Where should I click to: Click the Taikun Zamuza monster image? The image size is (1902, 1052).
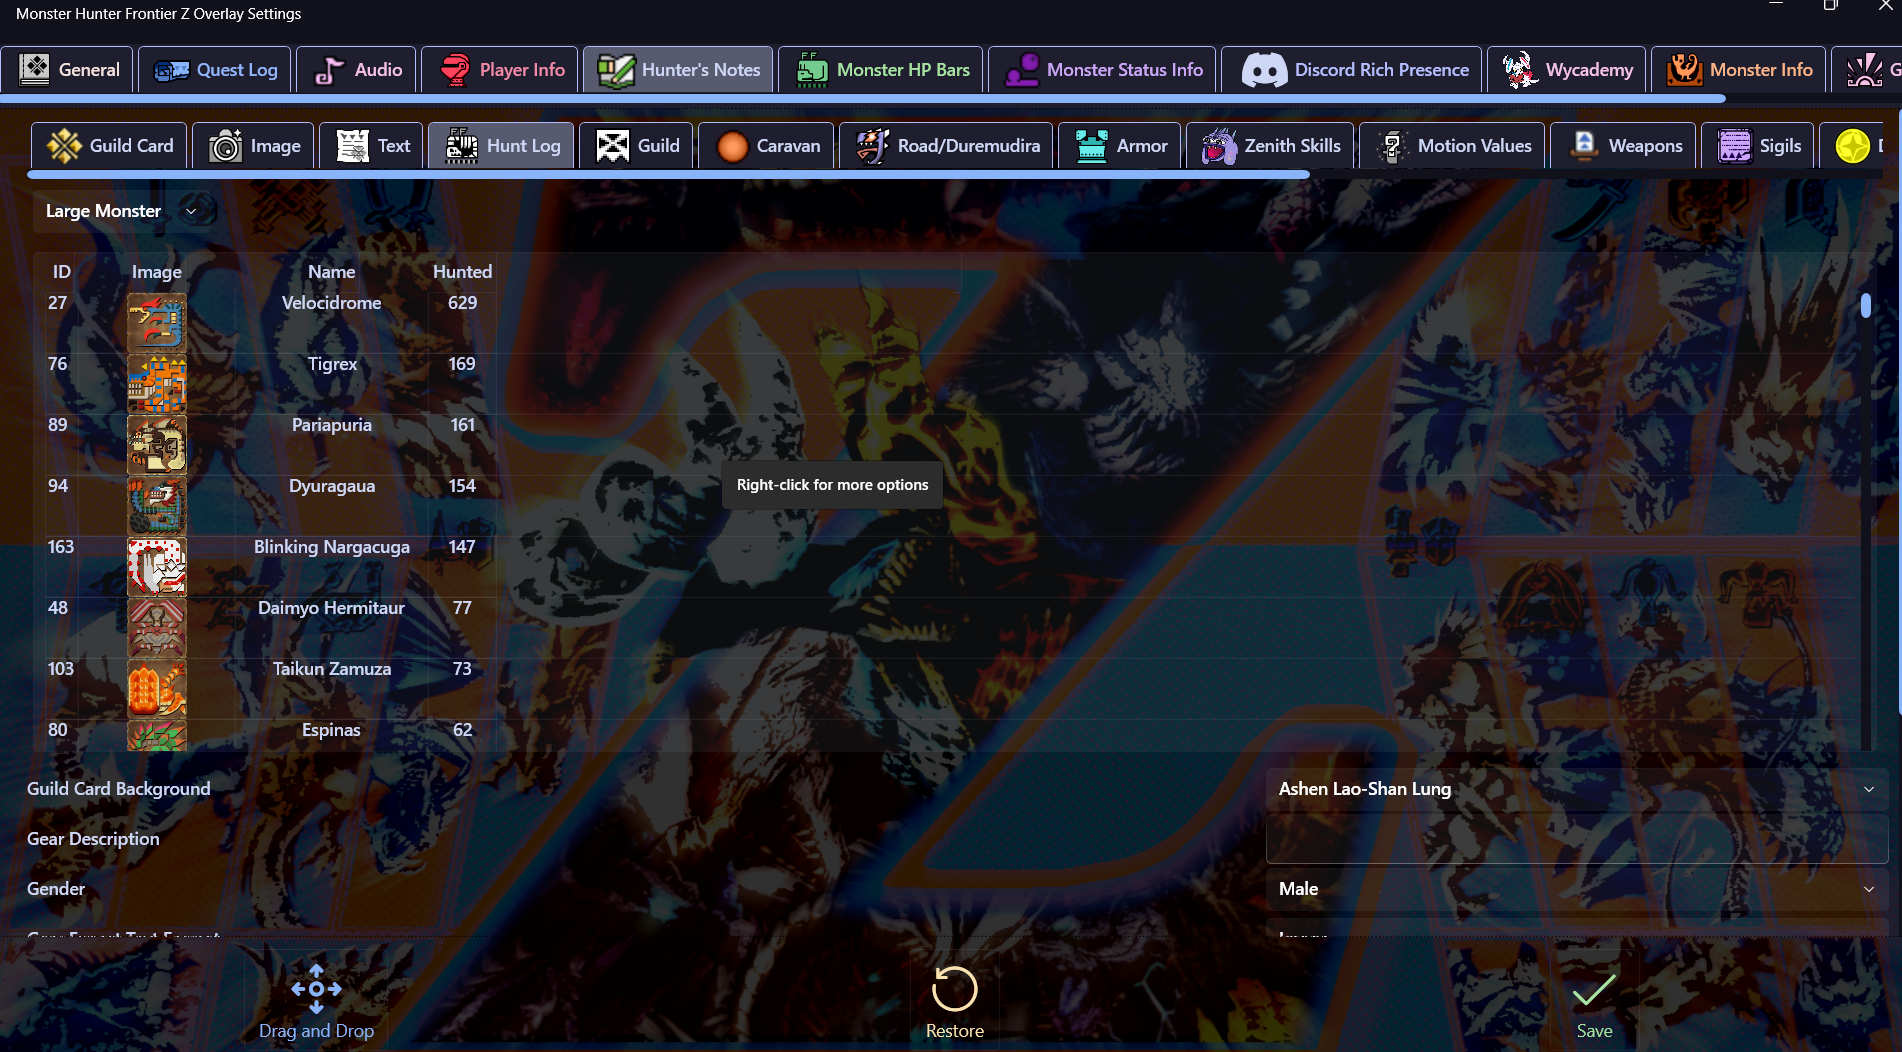click(157, 688)
